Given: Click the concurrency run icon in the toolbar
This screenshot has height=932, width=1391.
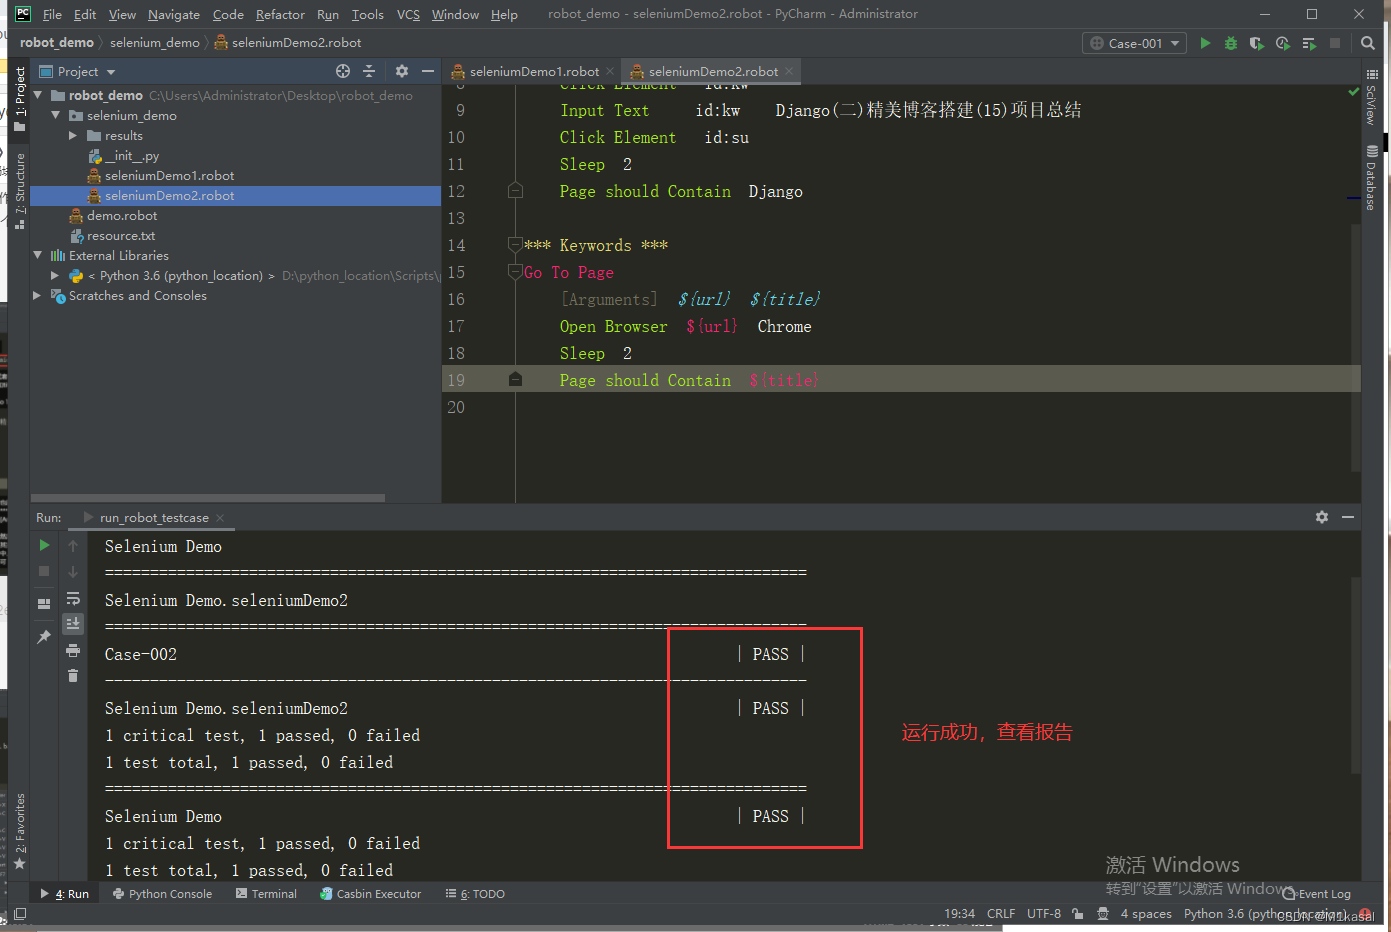Looking at the screenshot, I should (1309, 43).
